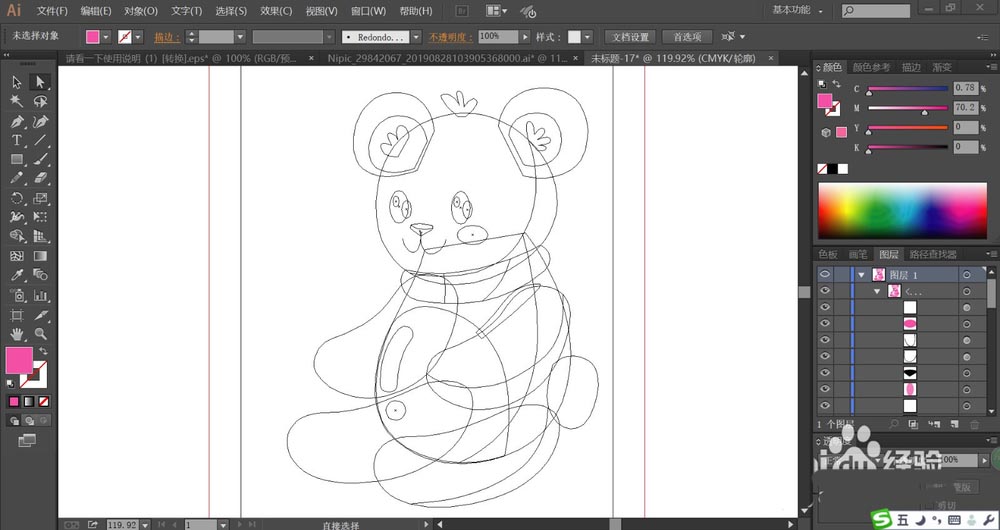
Task: Open Redondo brush definition dropdown
Action: point(416,37)
